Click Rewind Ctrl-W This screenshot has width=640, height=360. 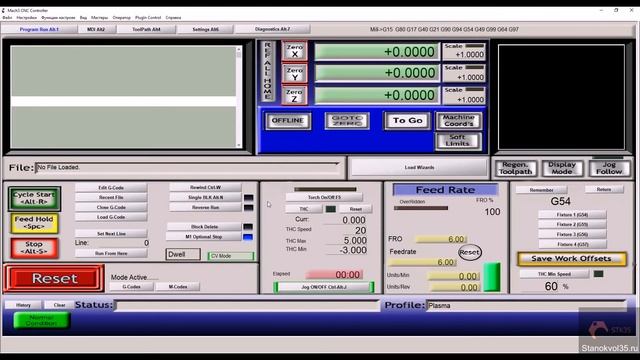[205, 187]
